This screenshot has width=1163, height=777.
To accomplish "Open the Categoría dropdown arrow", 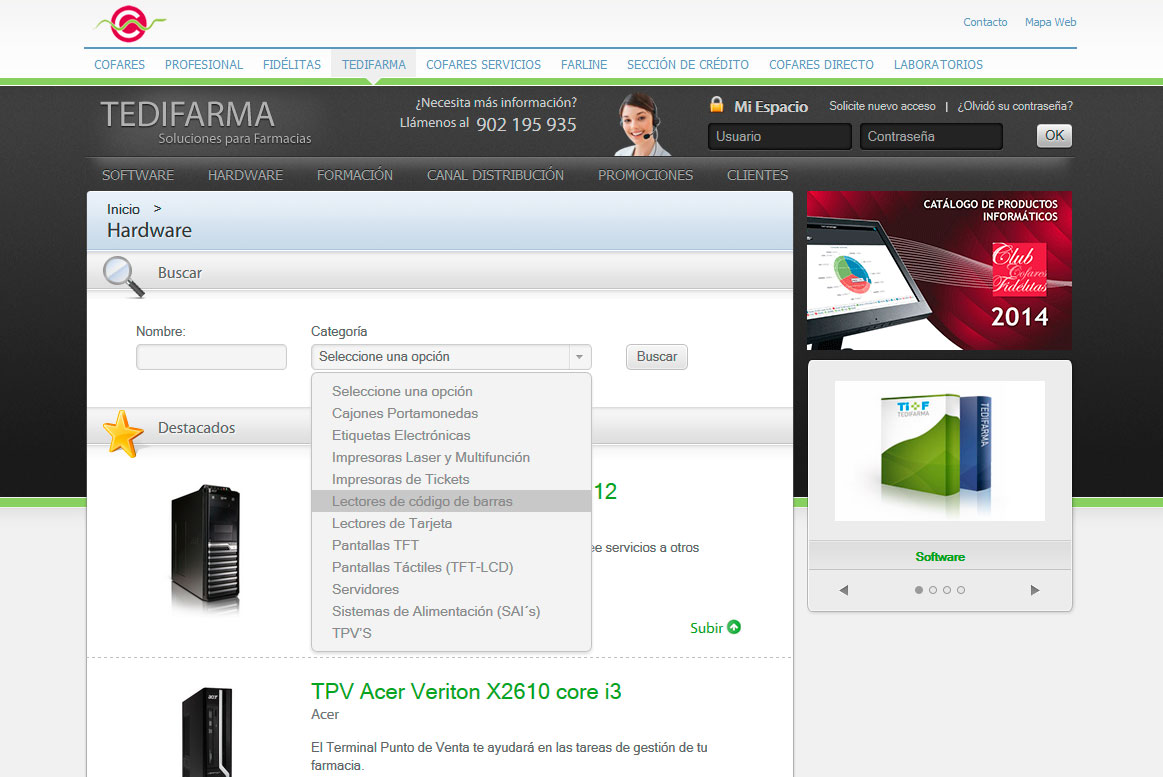I will click(578, 356).
